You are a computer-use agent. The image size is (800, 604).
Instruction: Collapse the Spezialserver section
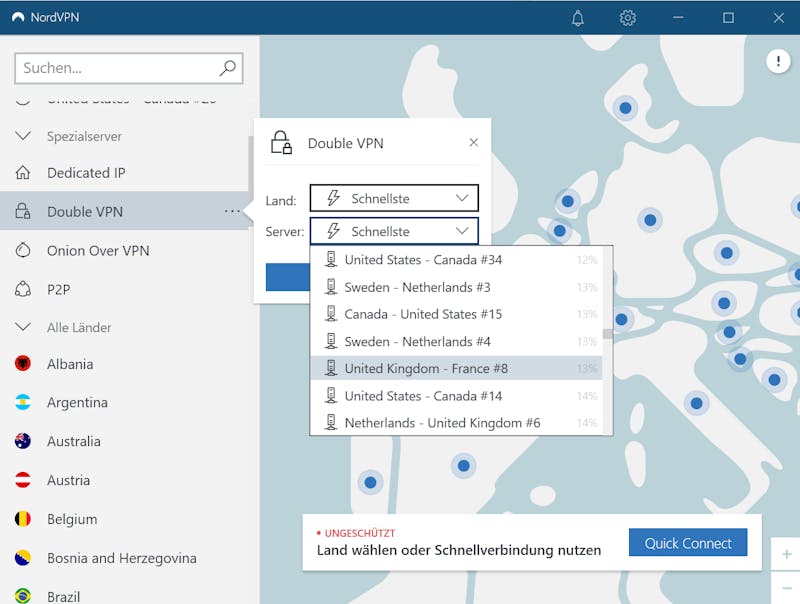23,136
